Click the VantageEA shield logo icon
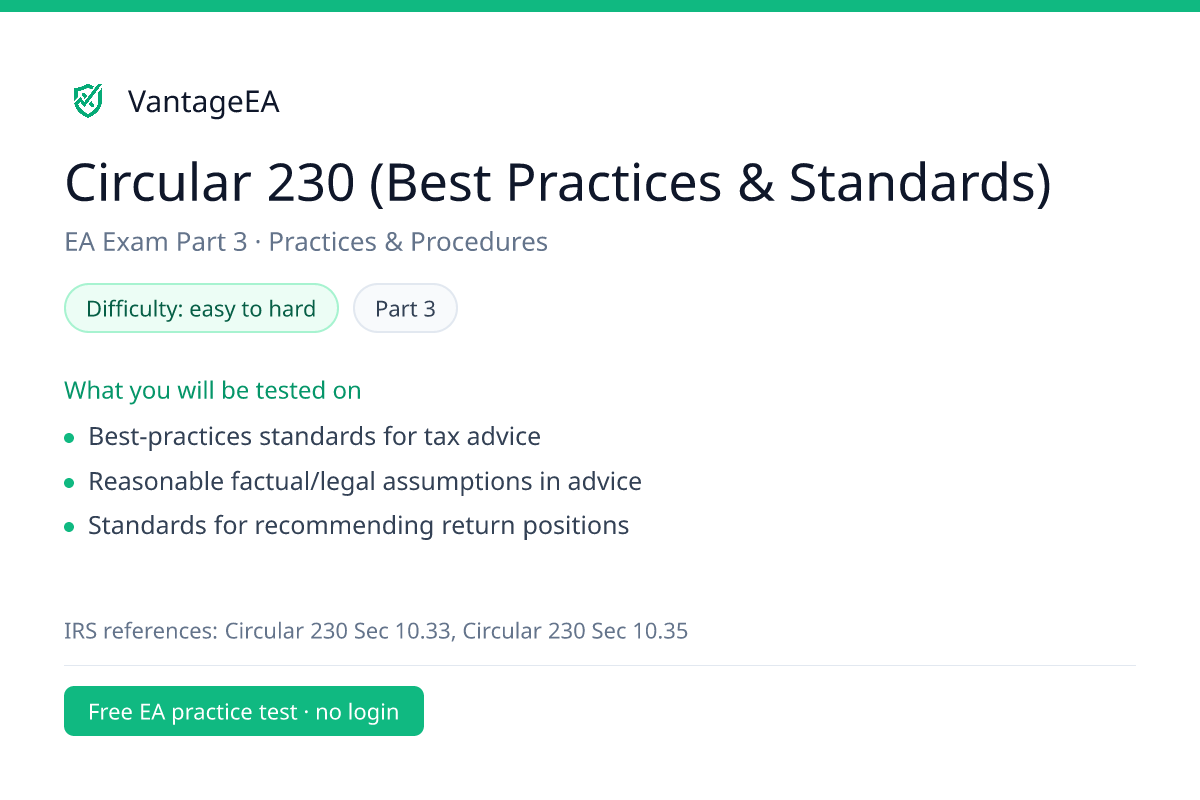Viewport: 1200px width, 800px height. (88, 100)
